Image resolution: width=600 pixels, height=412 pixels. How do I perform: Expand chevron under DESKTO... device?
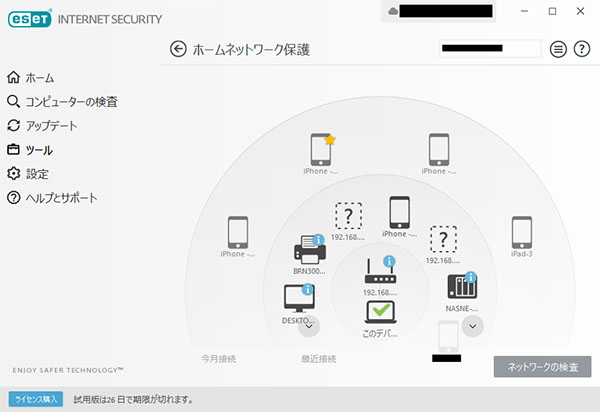coord(309,326)
